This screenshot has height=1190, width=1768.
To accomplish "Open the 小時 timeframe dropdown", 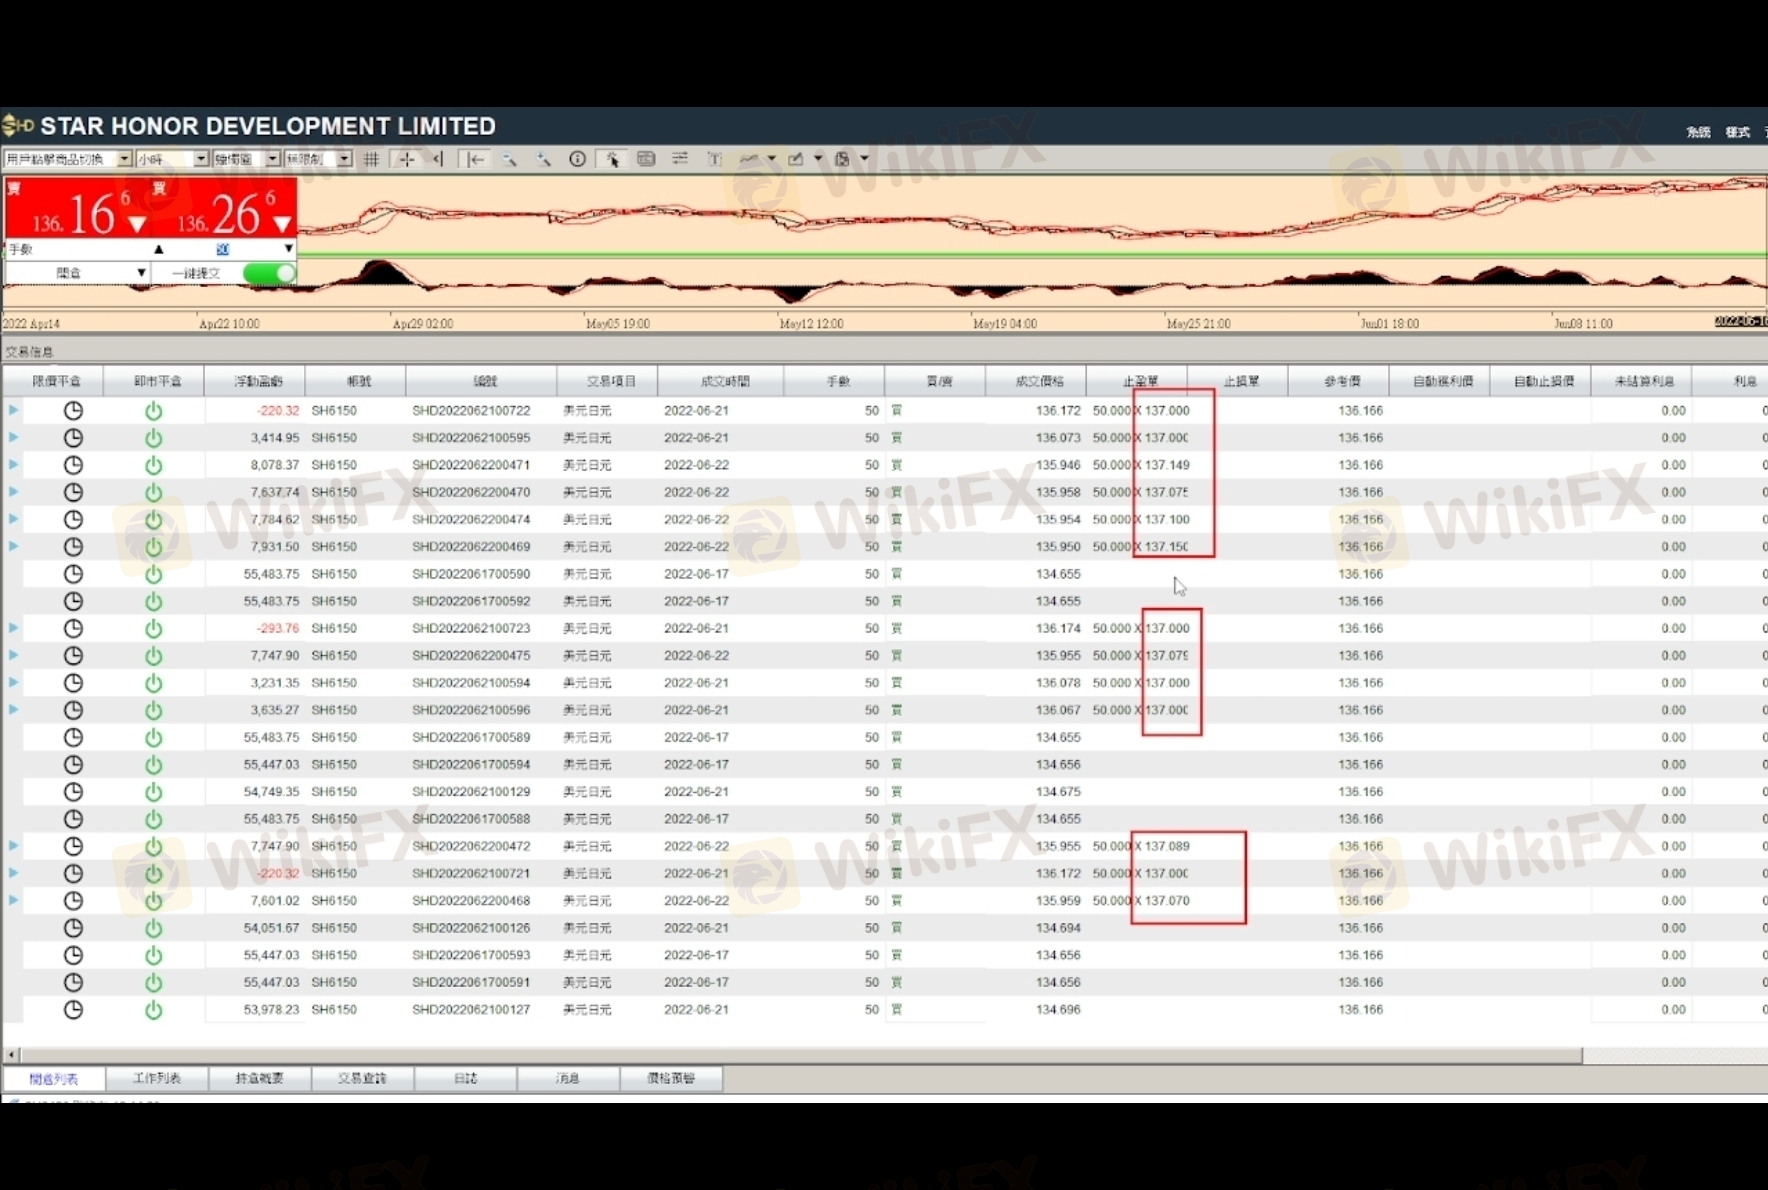I will pyautogui.click(x=201, y=159).
